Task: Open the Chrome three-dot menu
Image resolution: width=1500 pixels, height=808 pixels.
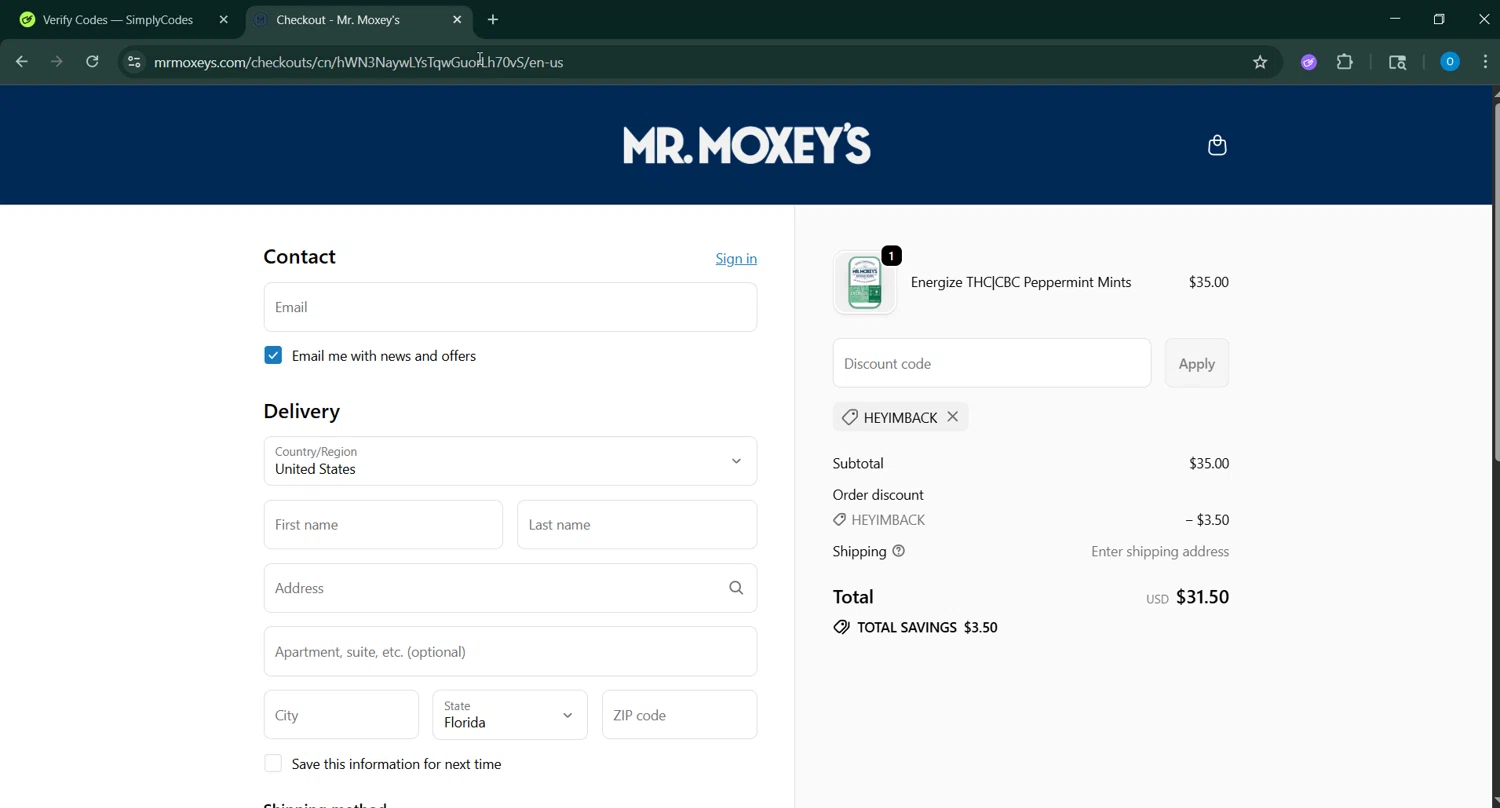Action: pyautogui.click(x=1485, y=62)
